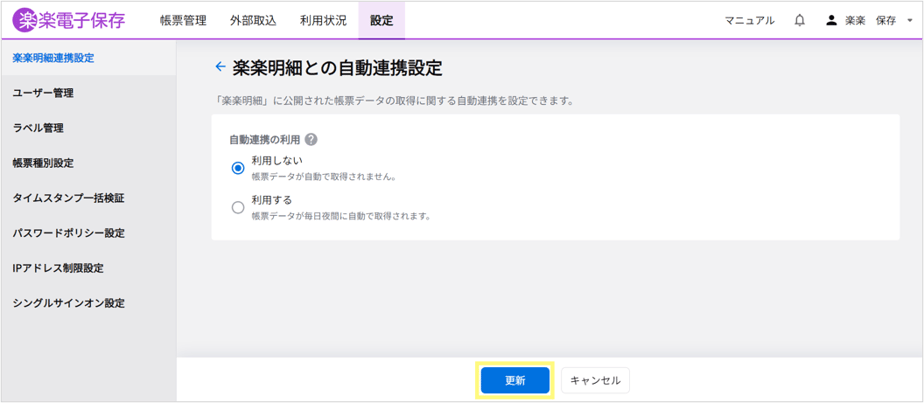Open the 利用状況 menu
Image resolution: width=924 pixels, height=403 pixels.
pos(323,21)
